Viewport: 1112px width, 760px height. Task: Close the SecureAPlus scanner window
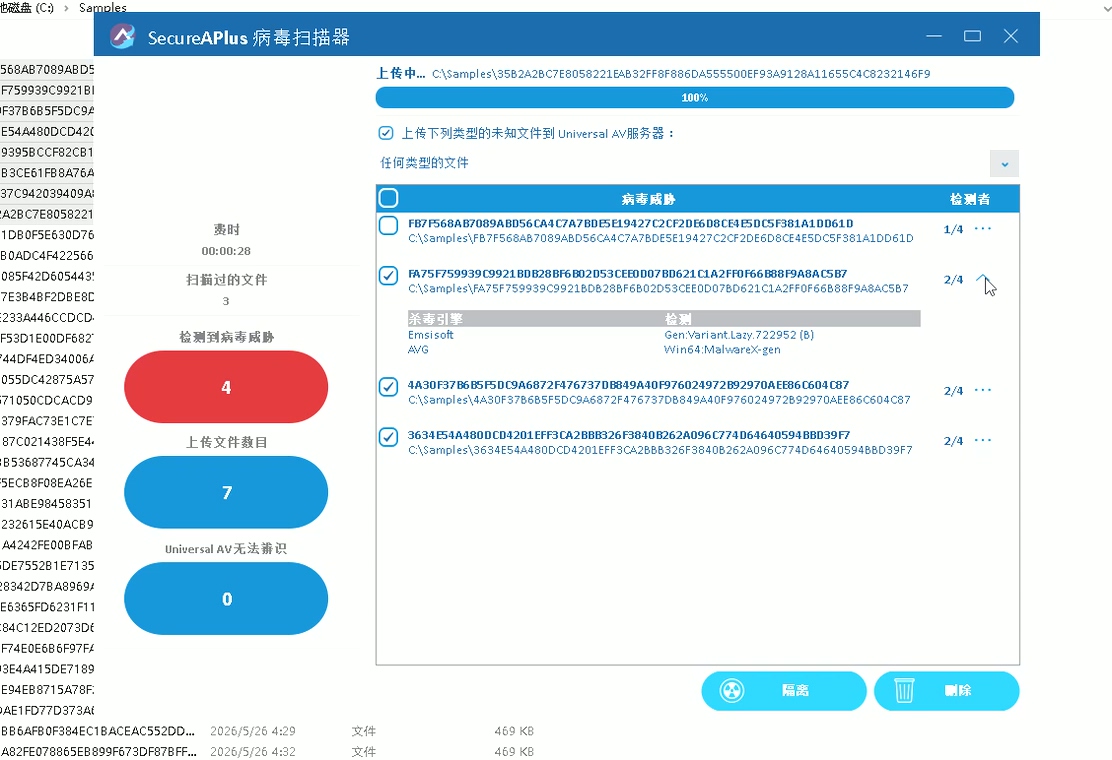point(1011,36)
